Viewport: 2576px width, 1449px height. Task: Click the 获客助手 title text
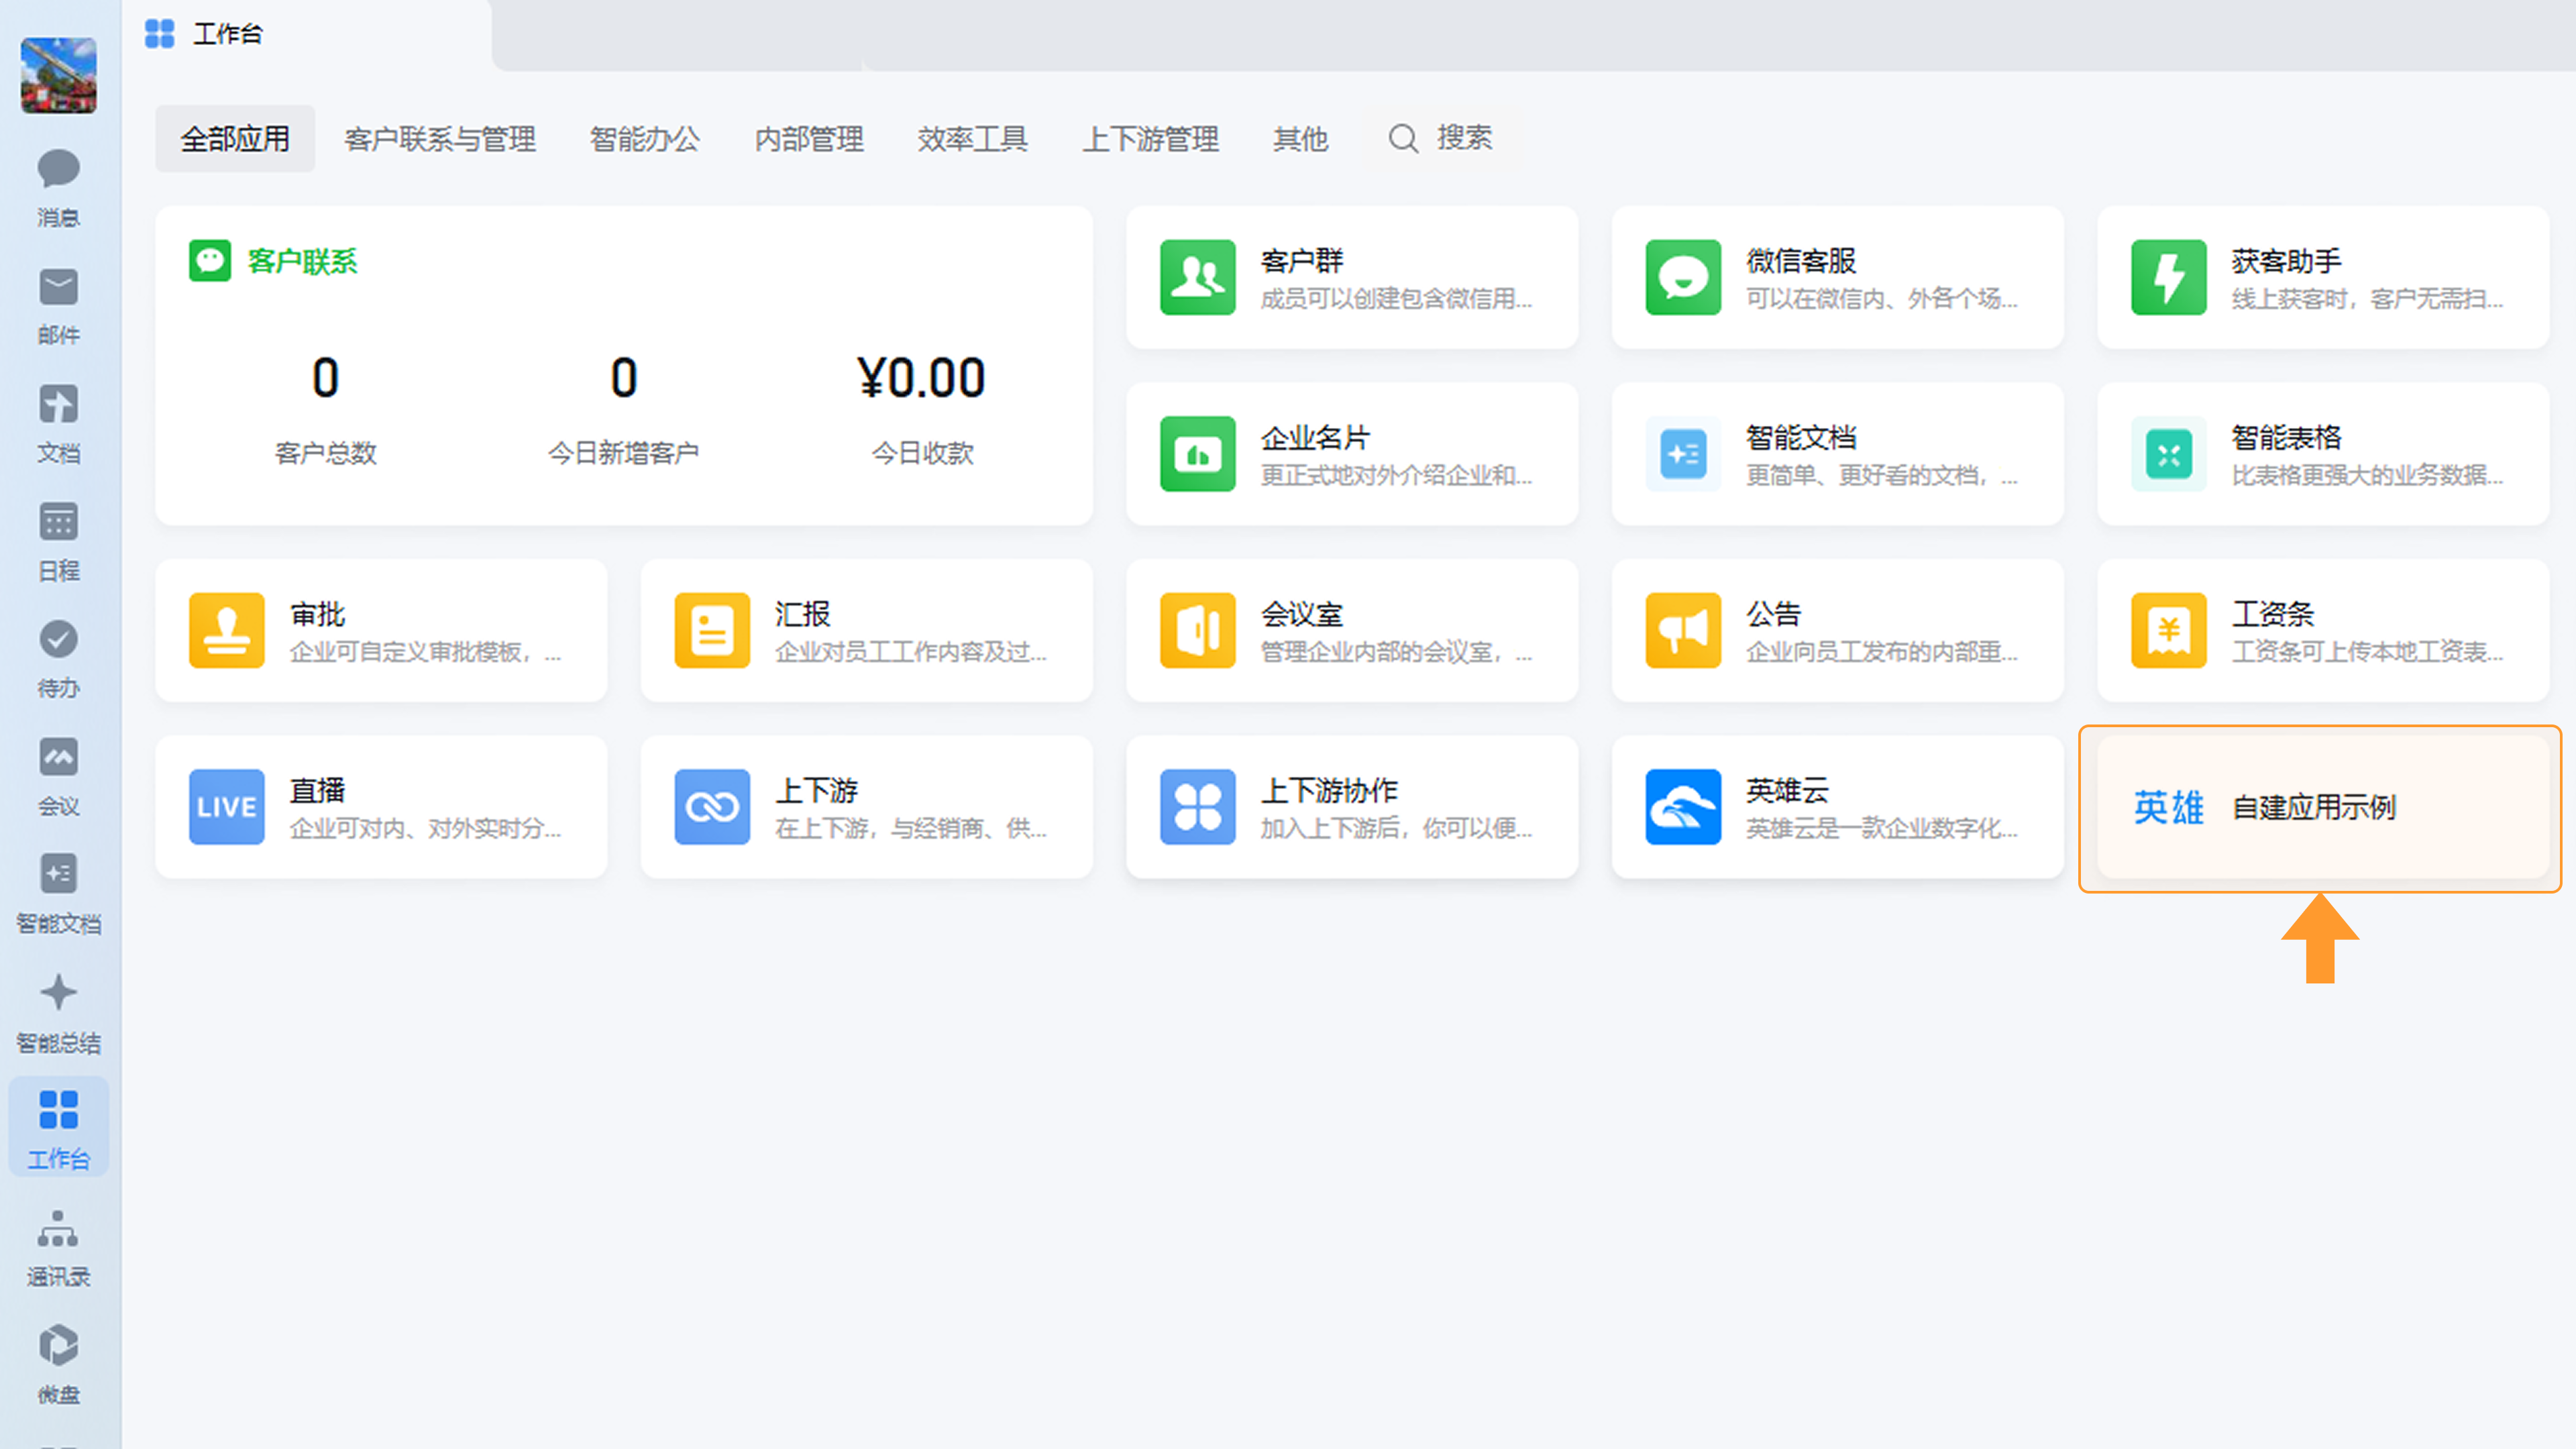click(x=2286, y=260)
